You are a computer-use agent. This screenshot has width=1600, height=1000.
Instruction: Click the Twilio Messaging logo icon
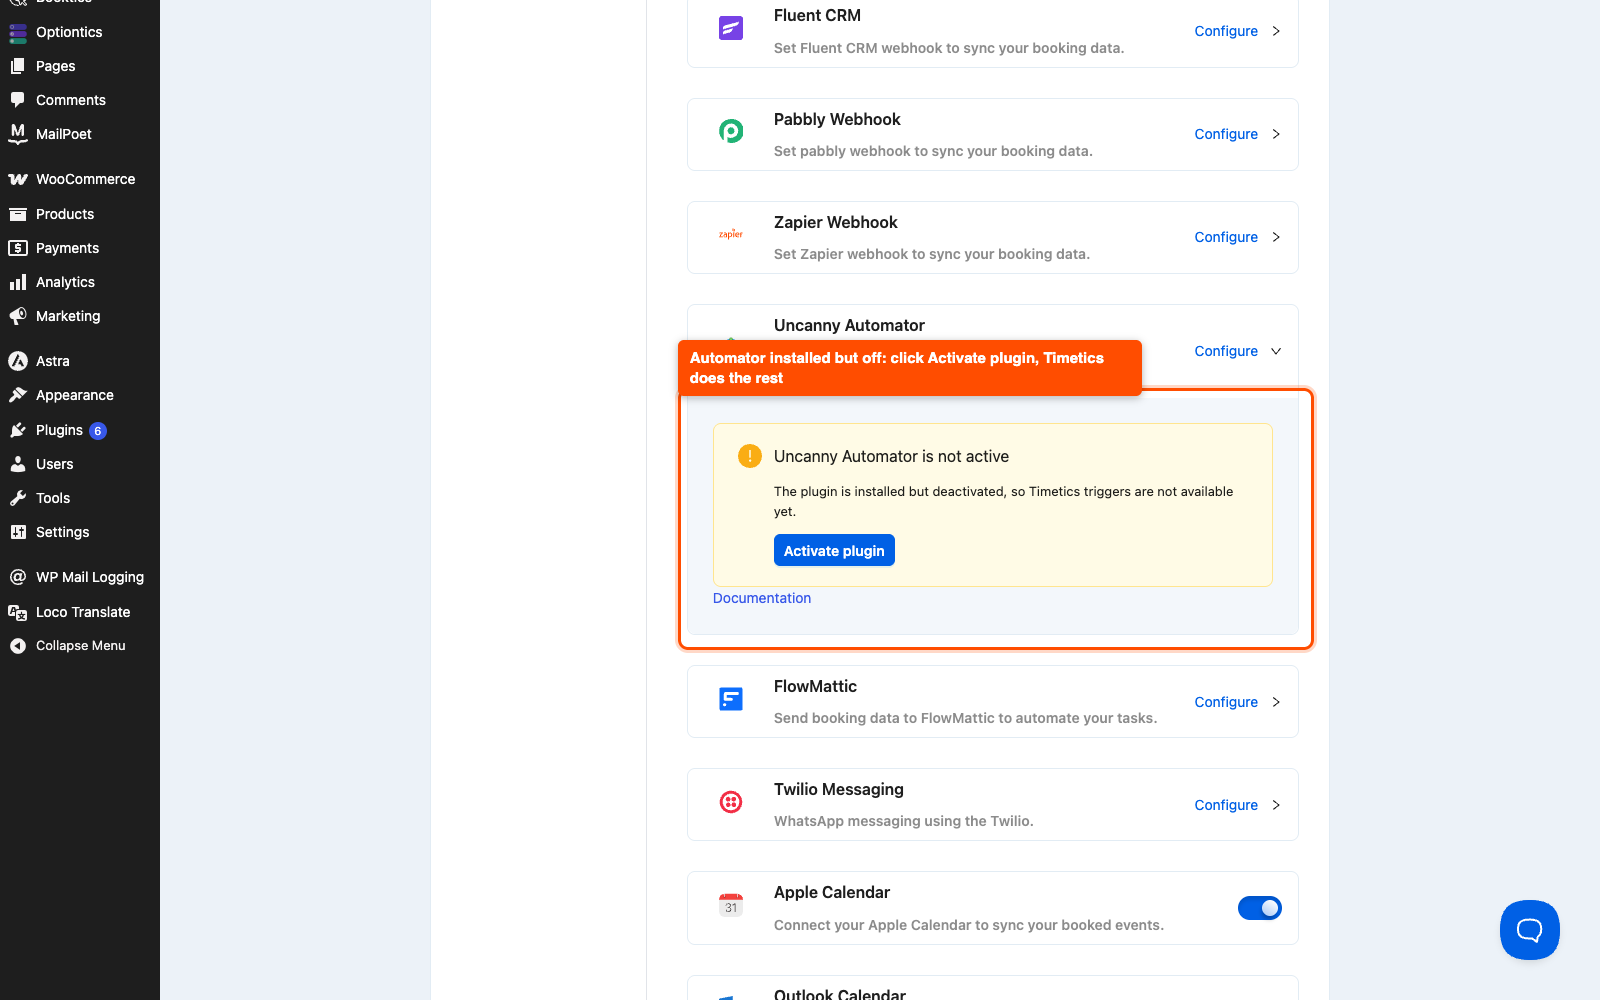pyautogui.click(x=731, y=802)
